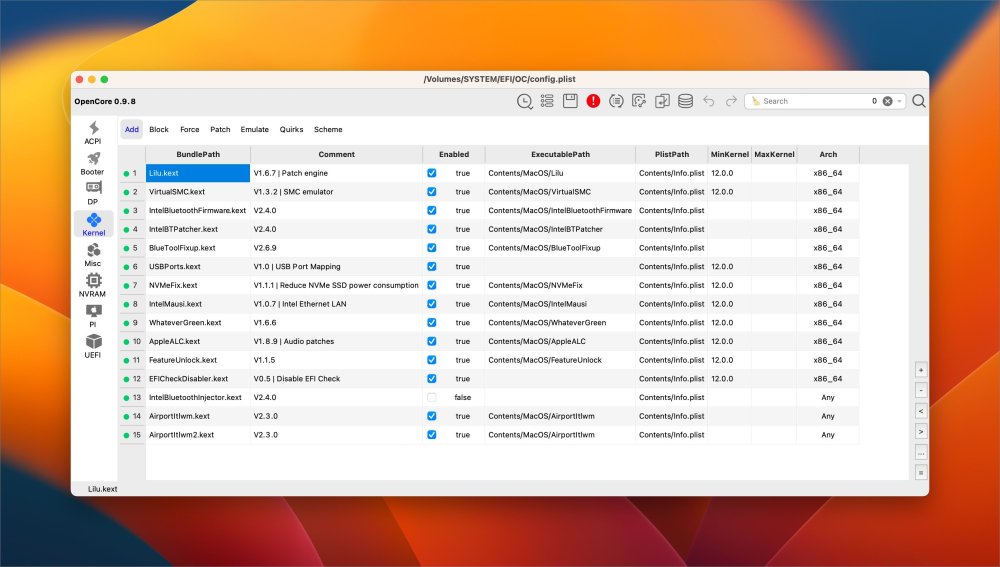Switch to the Force tab
Screen dimensions: 1000x567
pyautogui.click(x=189, y=129)
